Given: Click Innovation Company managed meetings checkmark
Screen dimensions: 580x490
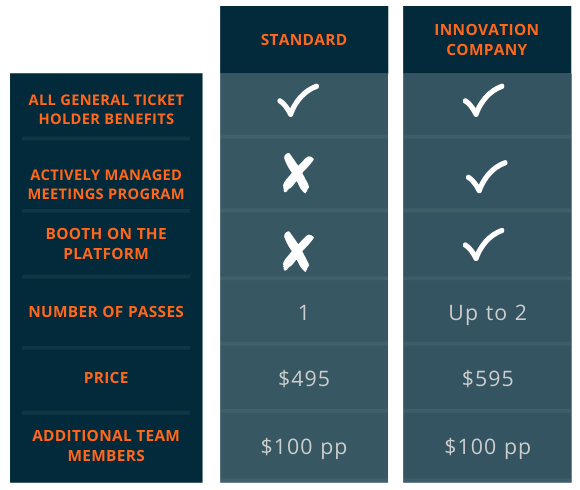Looking at the screenshot, I should click(x=486, y=177).
